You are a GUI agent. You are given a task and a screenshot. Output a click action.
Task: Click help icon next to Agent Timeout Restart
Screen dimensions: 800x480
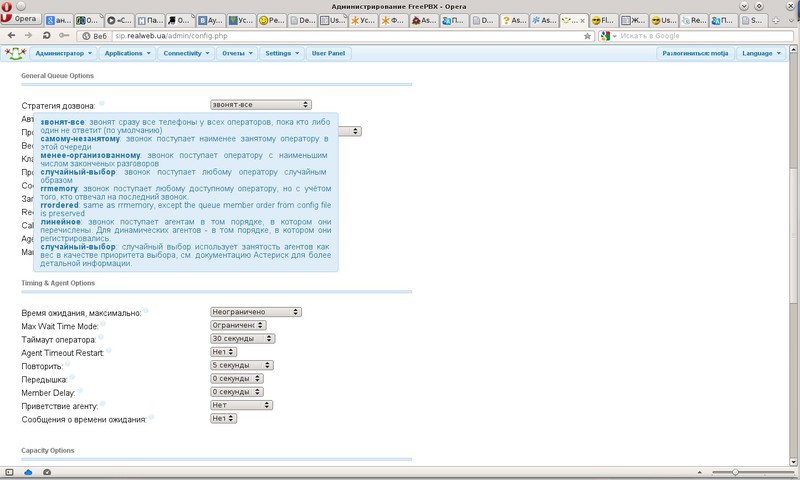(109, 350)
